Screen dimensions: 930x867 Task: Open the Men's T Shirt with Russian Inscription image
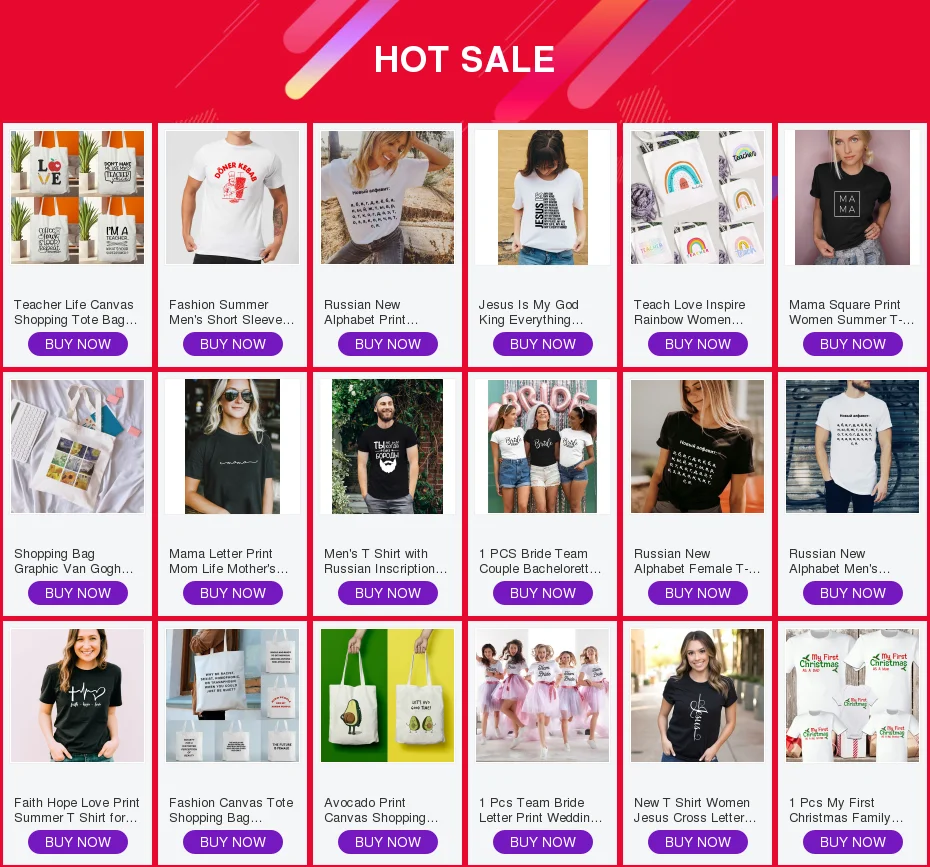pos(387,447)
